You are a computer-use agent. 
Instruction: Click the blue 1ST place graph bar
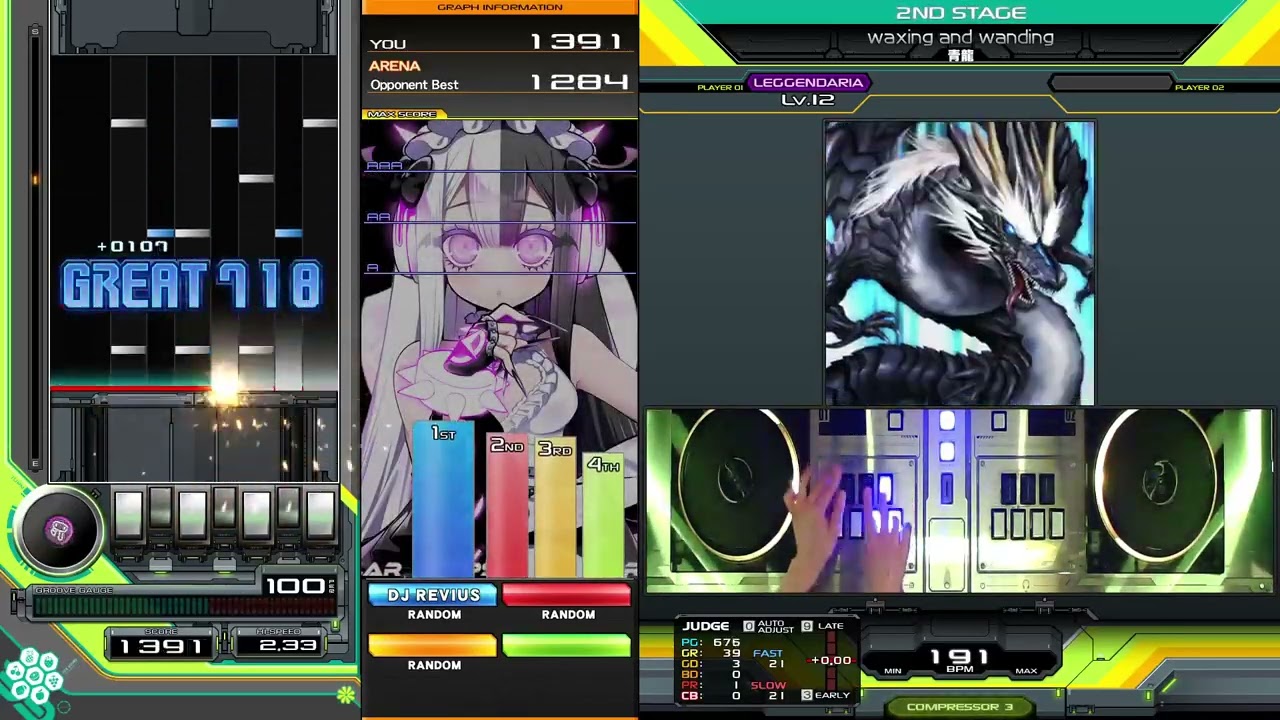443,501
